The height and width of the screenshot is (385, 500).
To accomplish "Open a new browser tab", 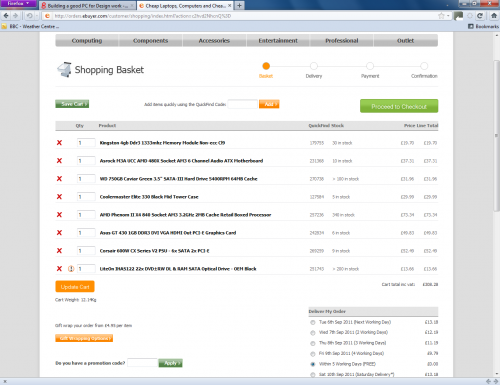I will coord(239,6).
